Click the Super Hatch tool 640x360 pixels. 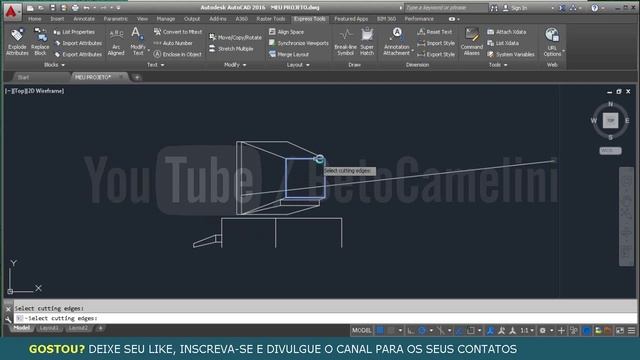coord(367,42)
